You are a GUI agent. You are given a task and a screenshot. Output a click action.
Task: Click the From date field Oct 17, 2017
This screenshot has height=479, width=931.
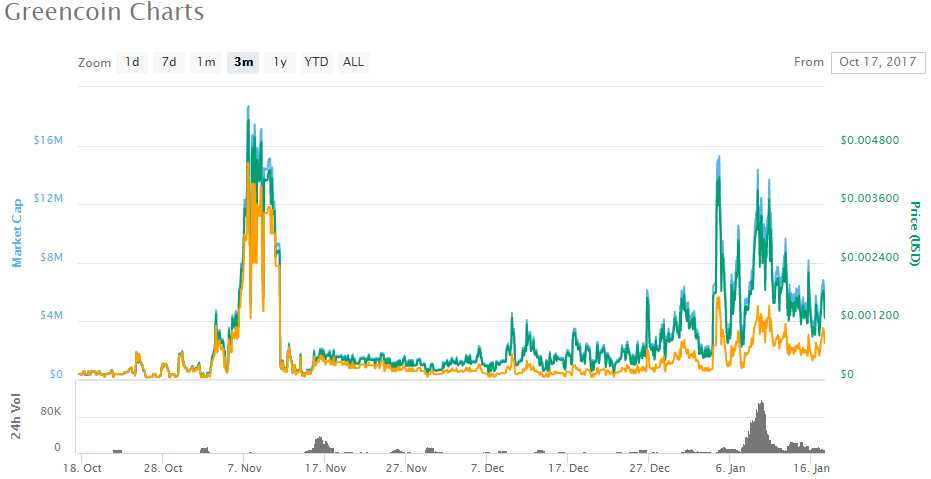point(877,62)
